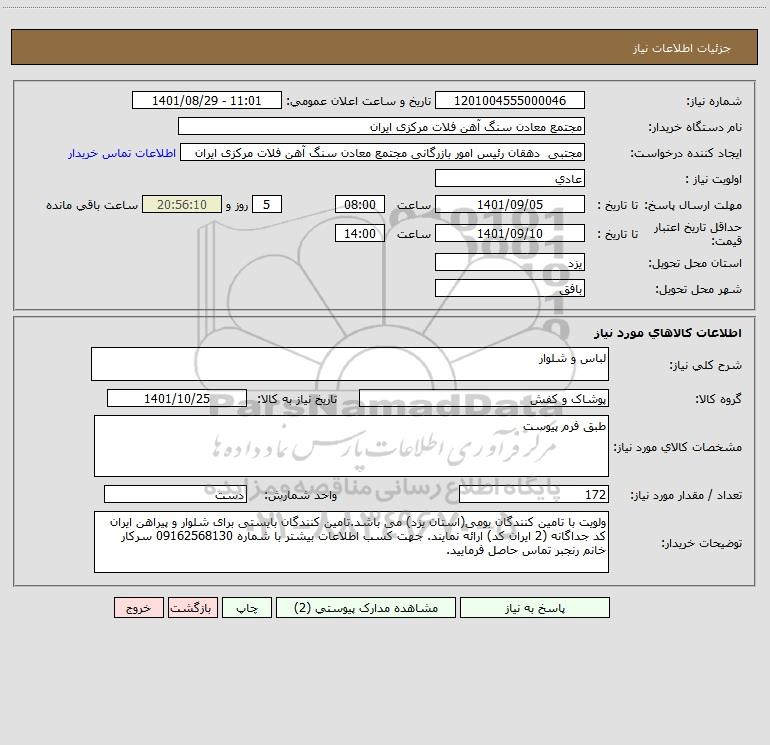Open اطلاعات تماس خریدار link
770x745 pixels.
122,153
